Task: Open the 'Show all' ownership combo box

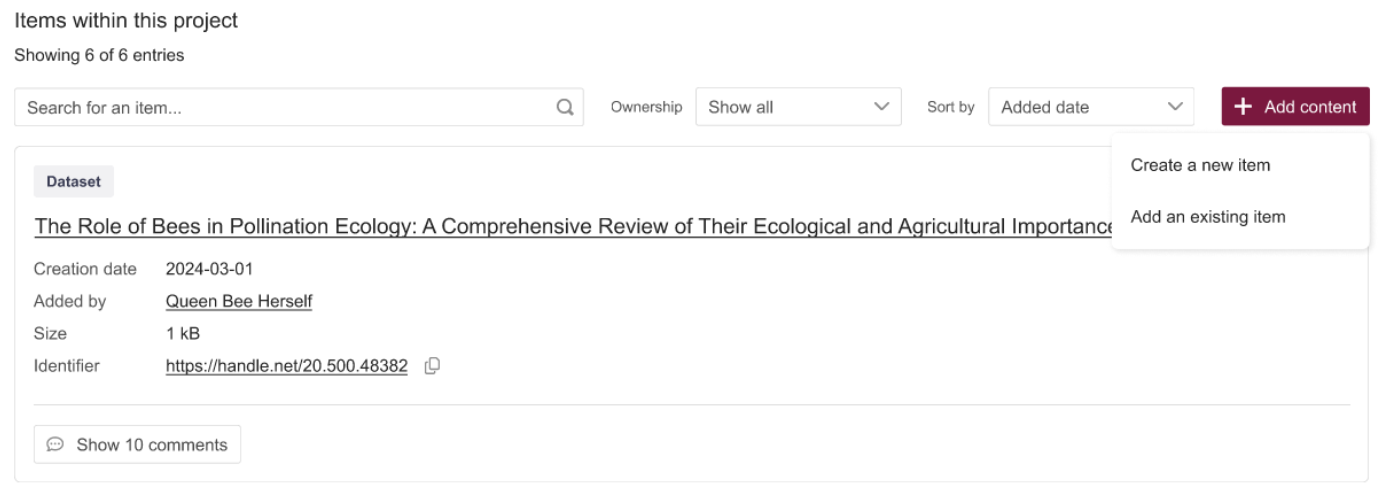Action: coord(797,107)
